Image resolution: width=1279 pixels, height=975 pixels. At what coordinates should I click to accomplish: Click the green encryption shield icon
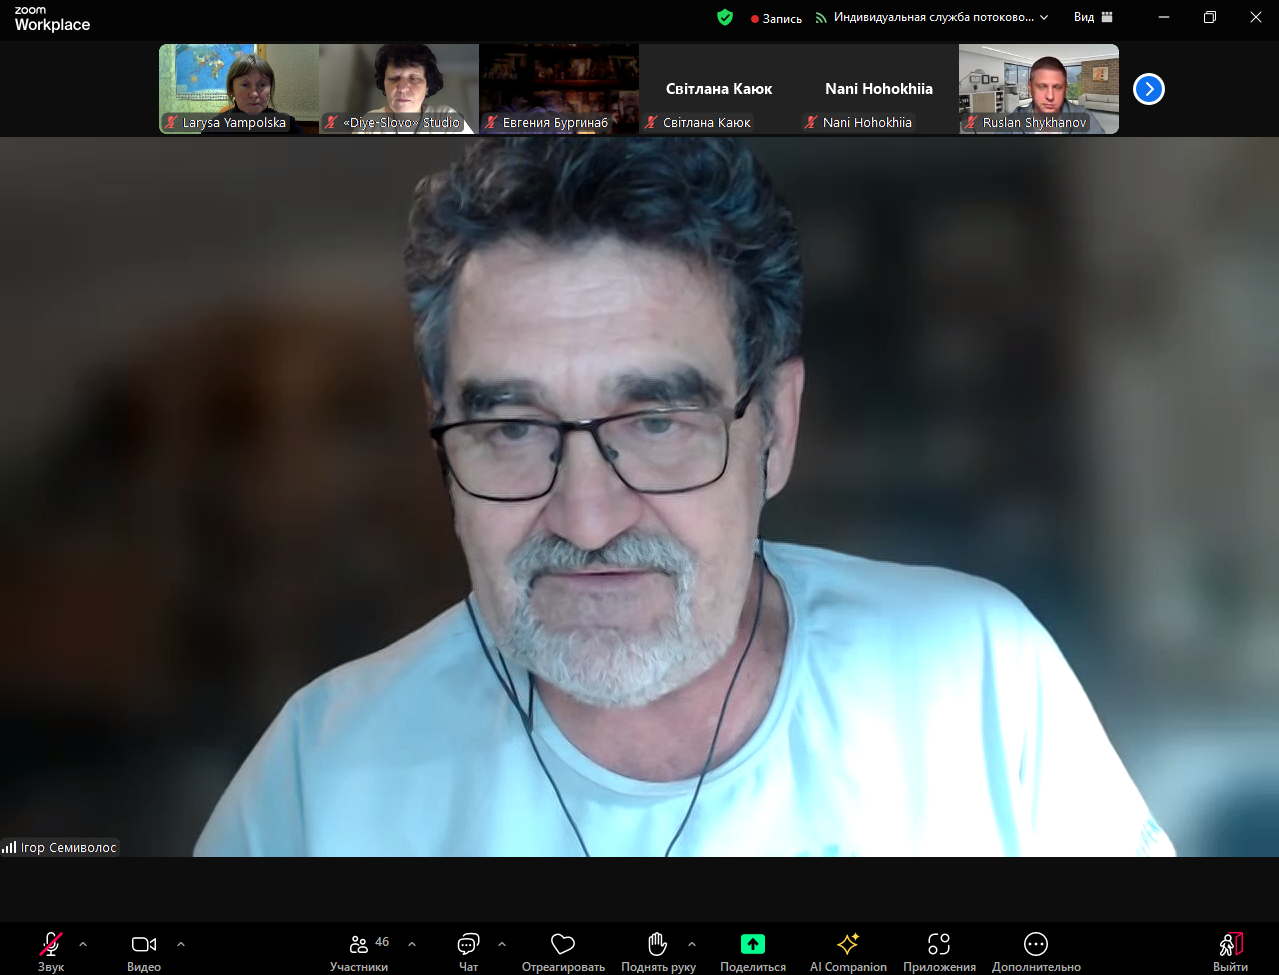coord(725,17)
